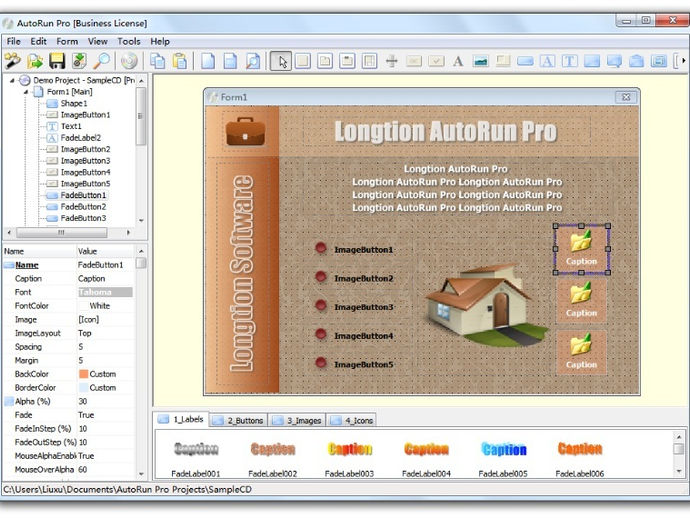Click the magnifier preview icon in toolbar

click(x=102, y=61)
